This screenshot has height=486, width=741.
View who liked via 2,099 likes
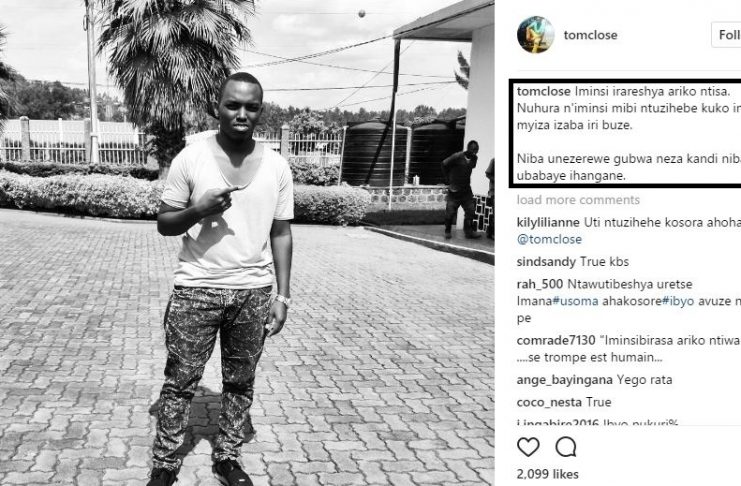tap(547, 474)
